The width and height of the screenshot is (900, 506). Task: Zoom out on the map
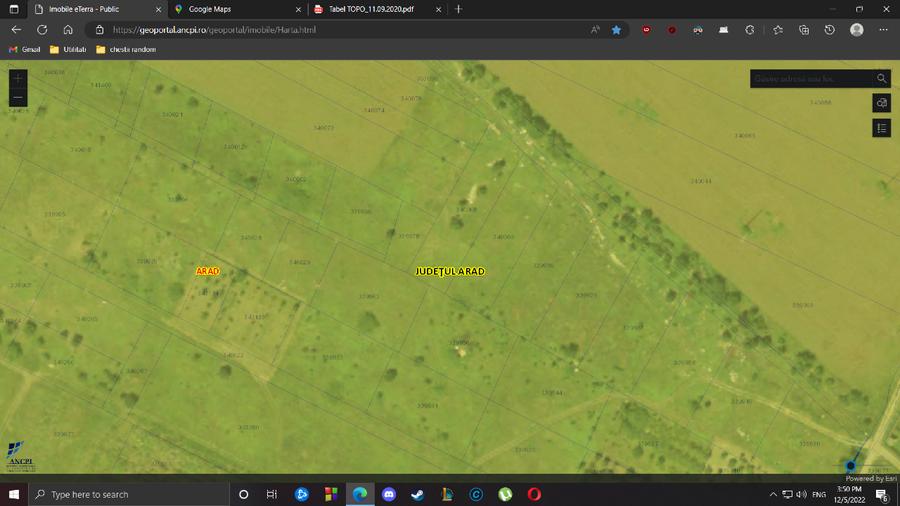pyautogui.click(x=18, y=97)
